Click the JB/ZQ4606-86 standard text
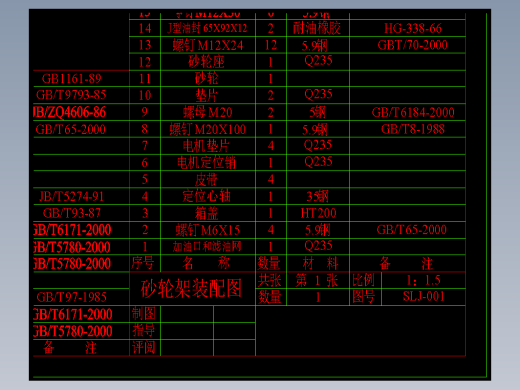520x390 pixels. [x=70, y=112]
